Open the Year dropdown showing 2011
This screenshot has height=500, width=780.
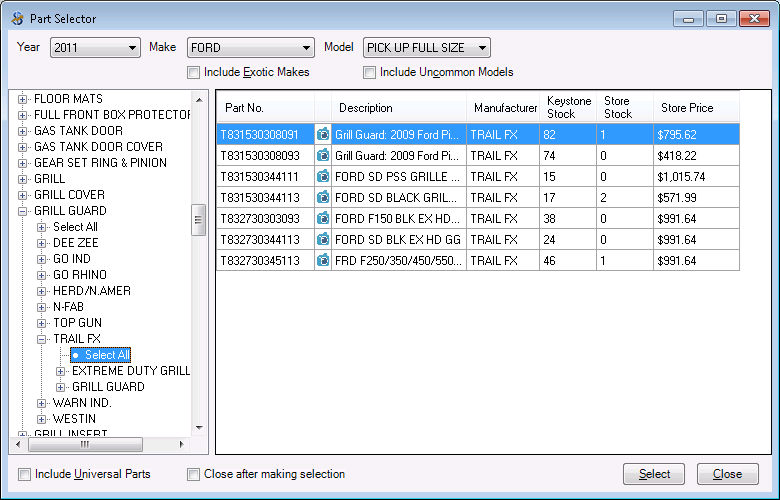click(x=95, y=48)
